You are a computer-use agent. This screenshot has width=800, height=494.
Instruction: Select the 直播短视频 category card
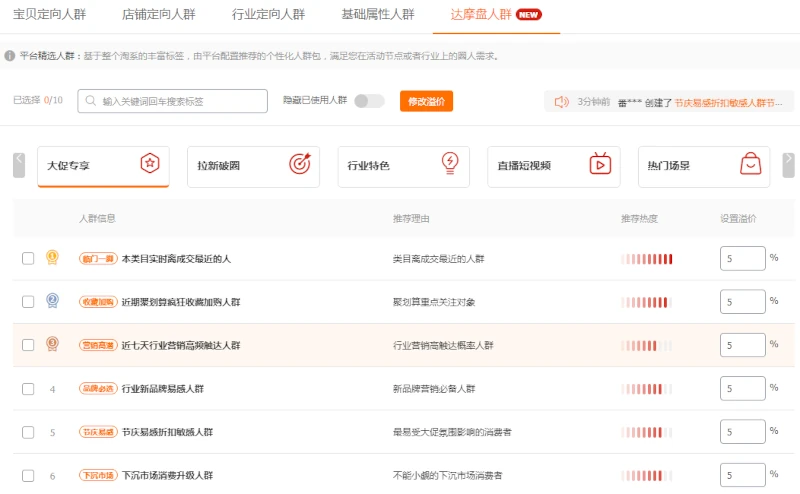554,166
